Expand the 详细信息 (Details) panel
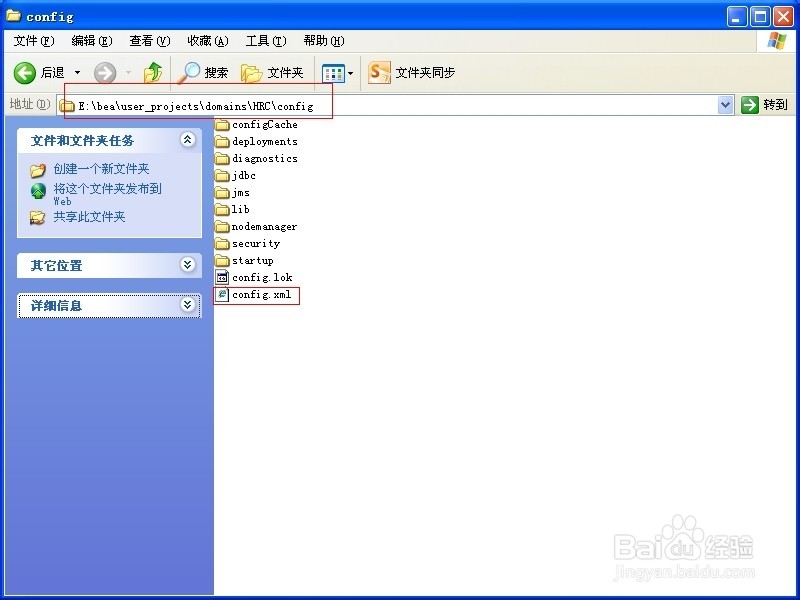This screenshot has width=800, height=600. click(x=190, y=306)
